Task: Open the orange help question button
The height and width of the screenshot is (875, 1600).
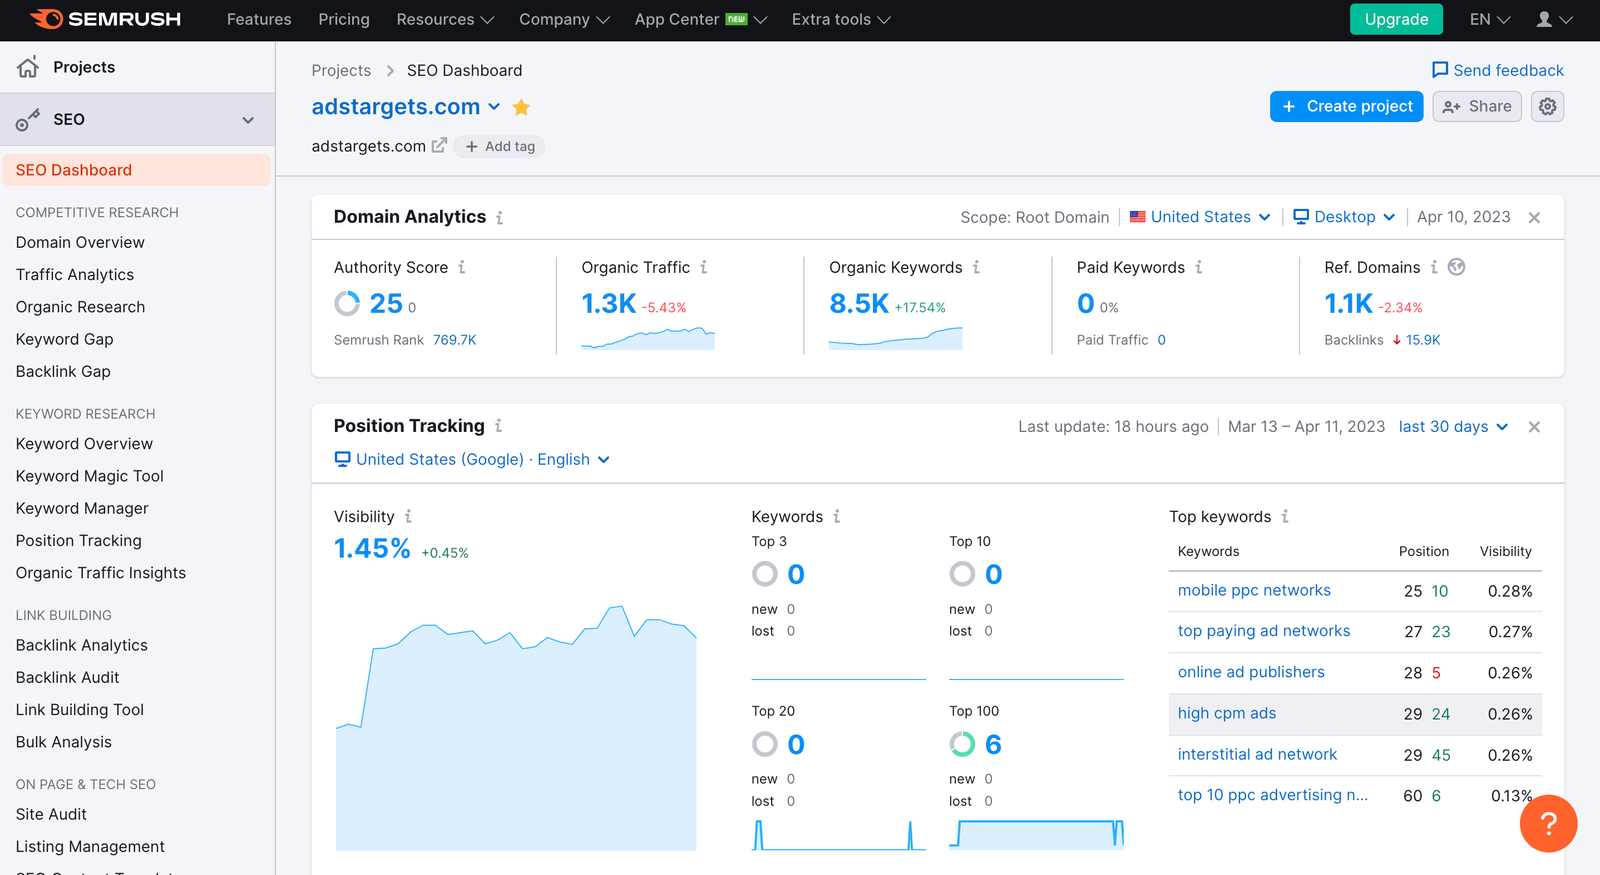Action: [x=1548, y=823]
